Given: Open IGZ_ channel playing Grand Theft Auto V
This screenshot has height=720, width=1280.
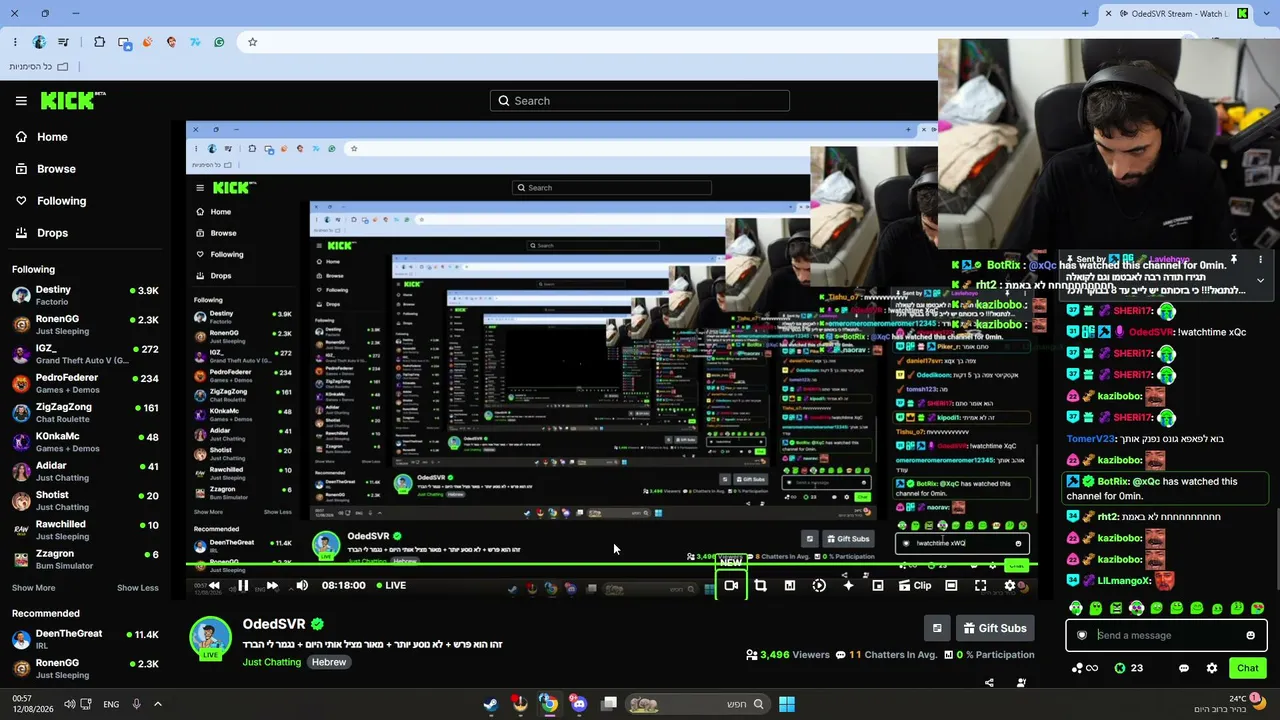Looking at the screenshot, I should [85, 354].
